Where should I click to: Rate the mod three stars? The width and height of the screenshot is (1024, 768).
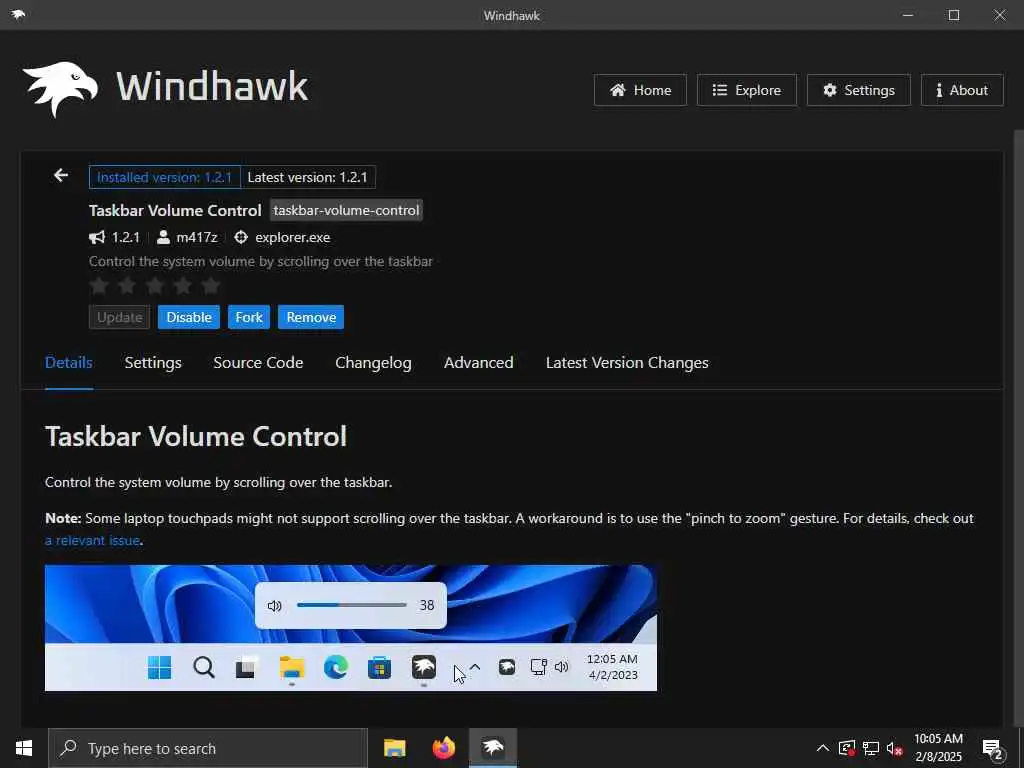[x=155, y=285]
